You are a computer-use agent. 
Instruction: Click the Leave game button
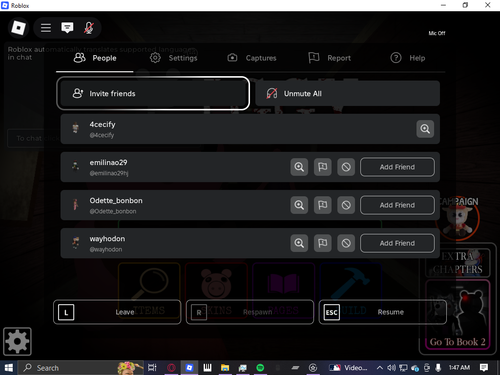click(117, 312)
